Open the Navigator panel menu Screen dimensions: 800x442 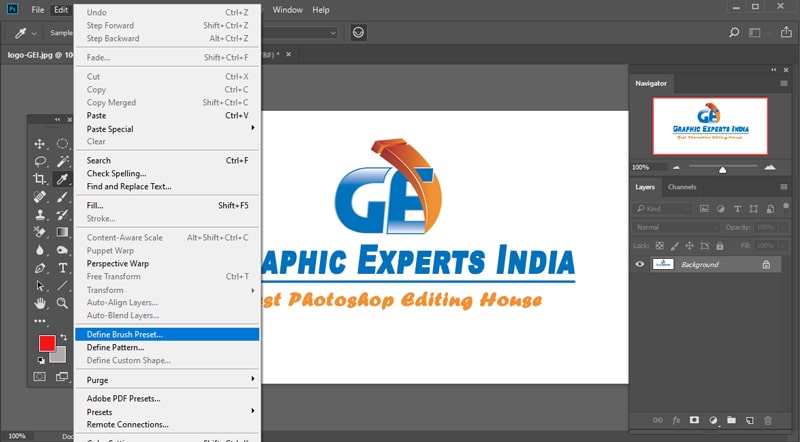tap(784, 83)
